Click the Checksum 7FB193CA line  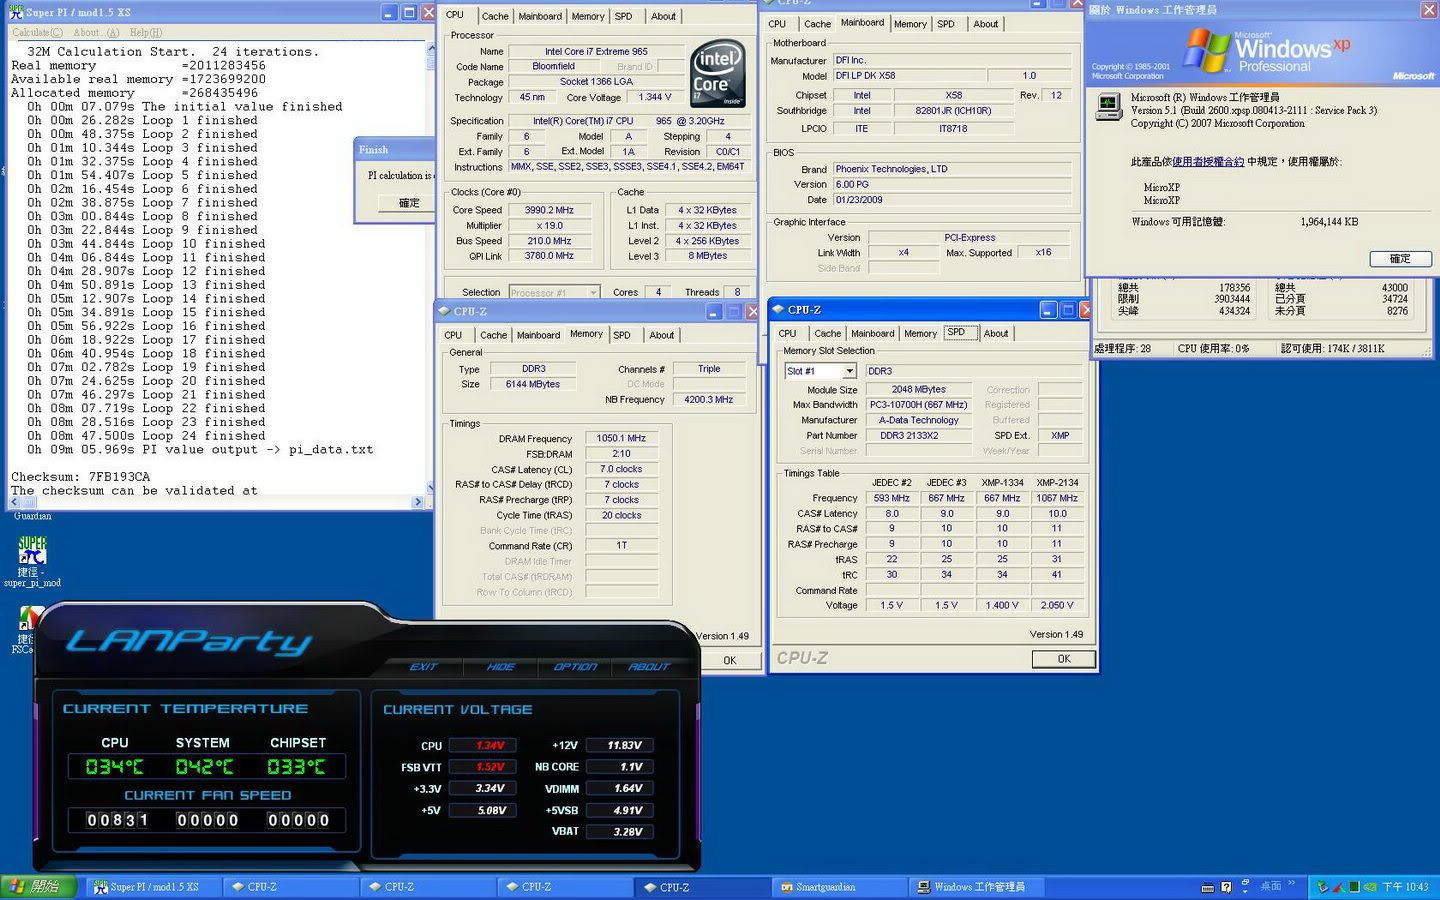[x=81, y=477]
